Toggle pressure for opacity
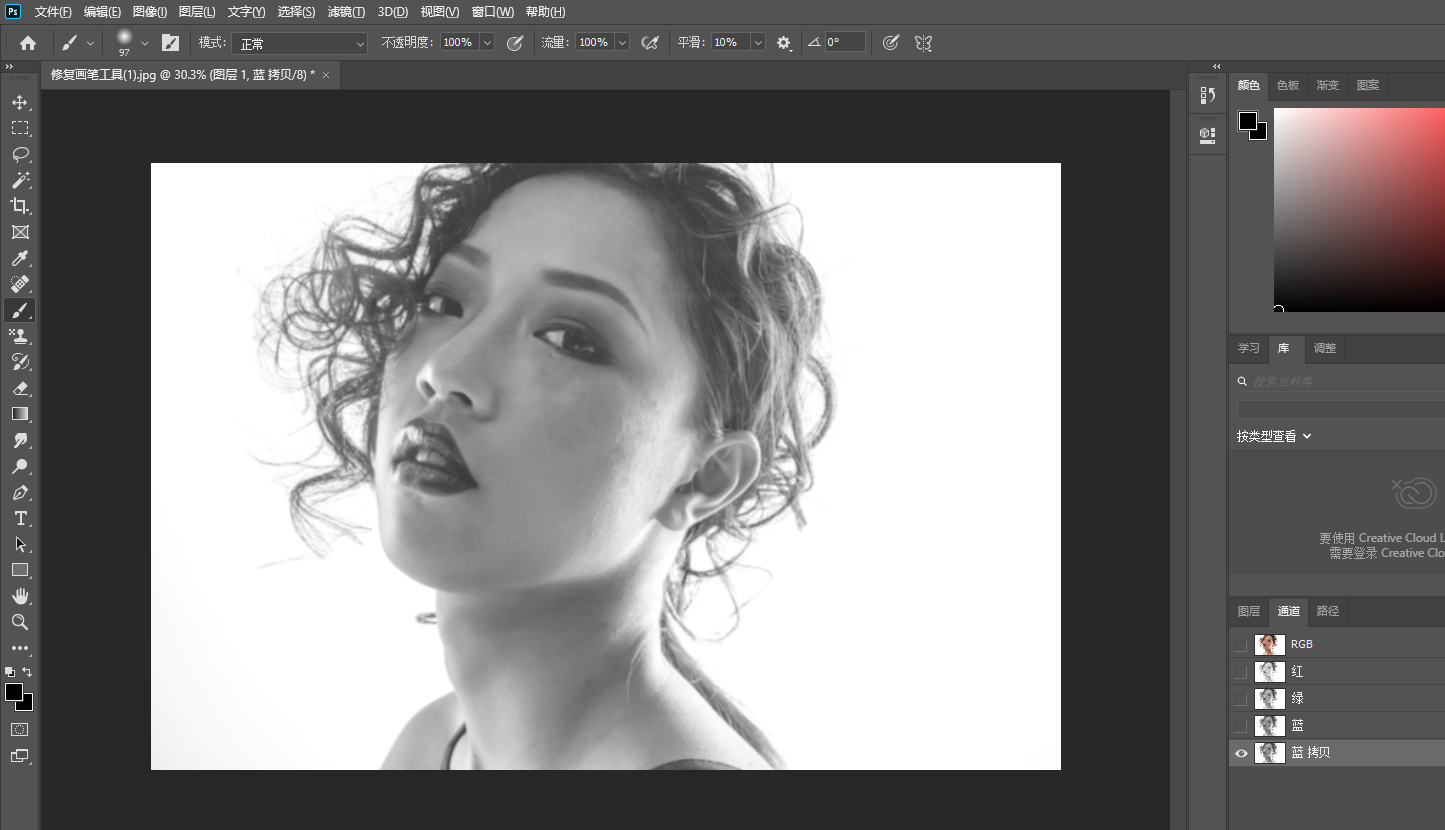Viewport: 1445px width, 830px height. click(x=515, y=43)
